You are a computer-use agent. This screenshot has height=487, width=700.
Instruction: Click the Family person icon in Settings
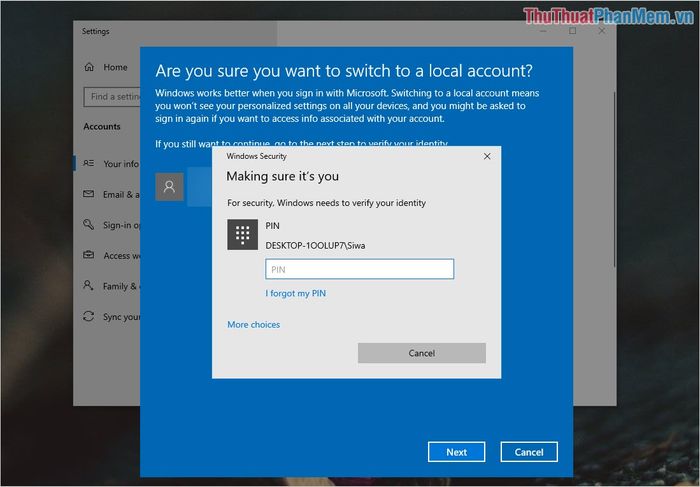tap(89, 286)
